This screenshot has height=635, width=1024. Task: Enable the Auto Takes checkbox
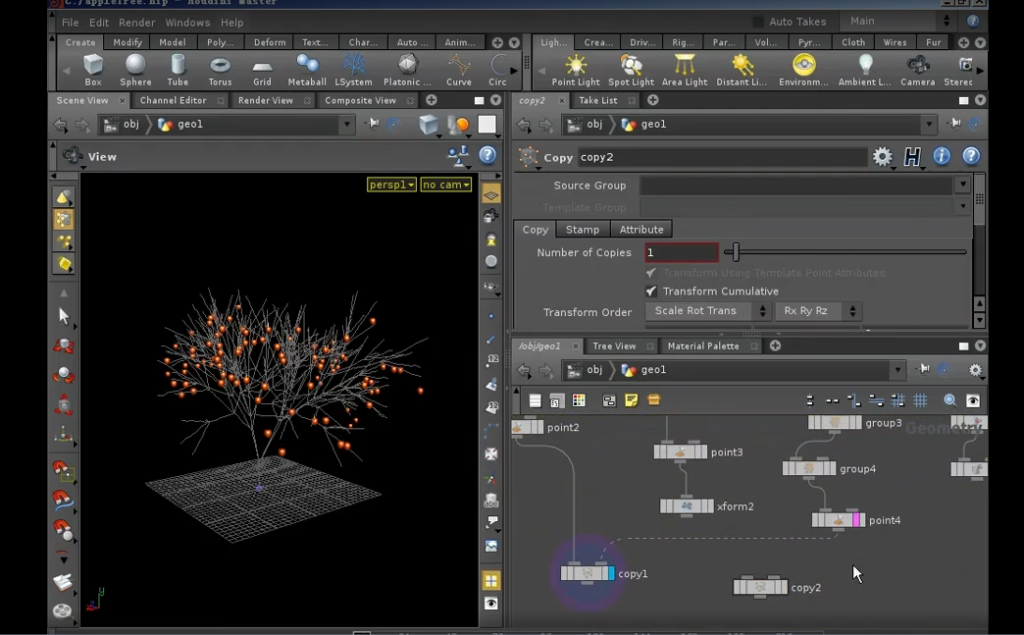(x=758, y=22)
